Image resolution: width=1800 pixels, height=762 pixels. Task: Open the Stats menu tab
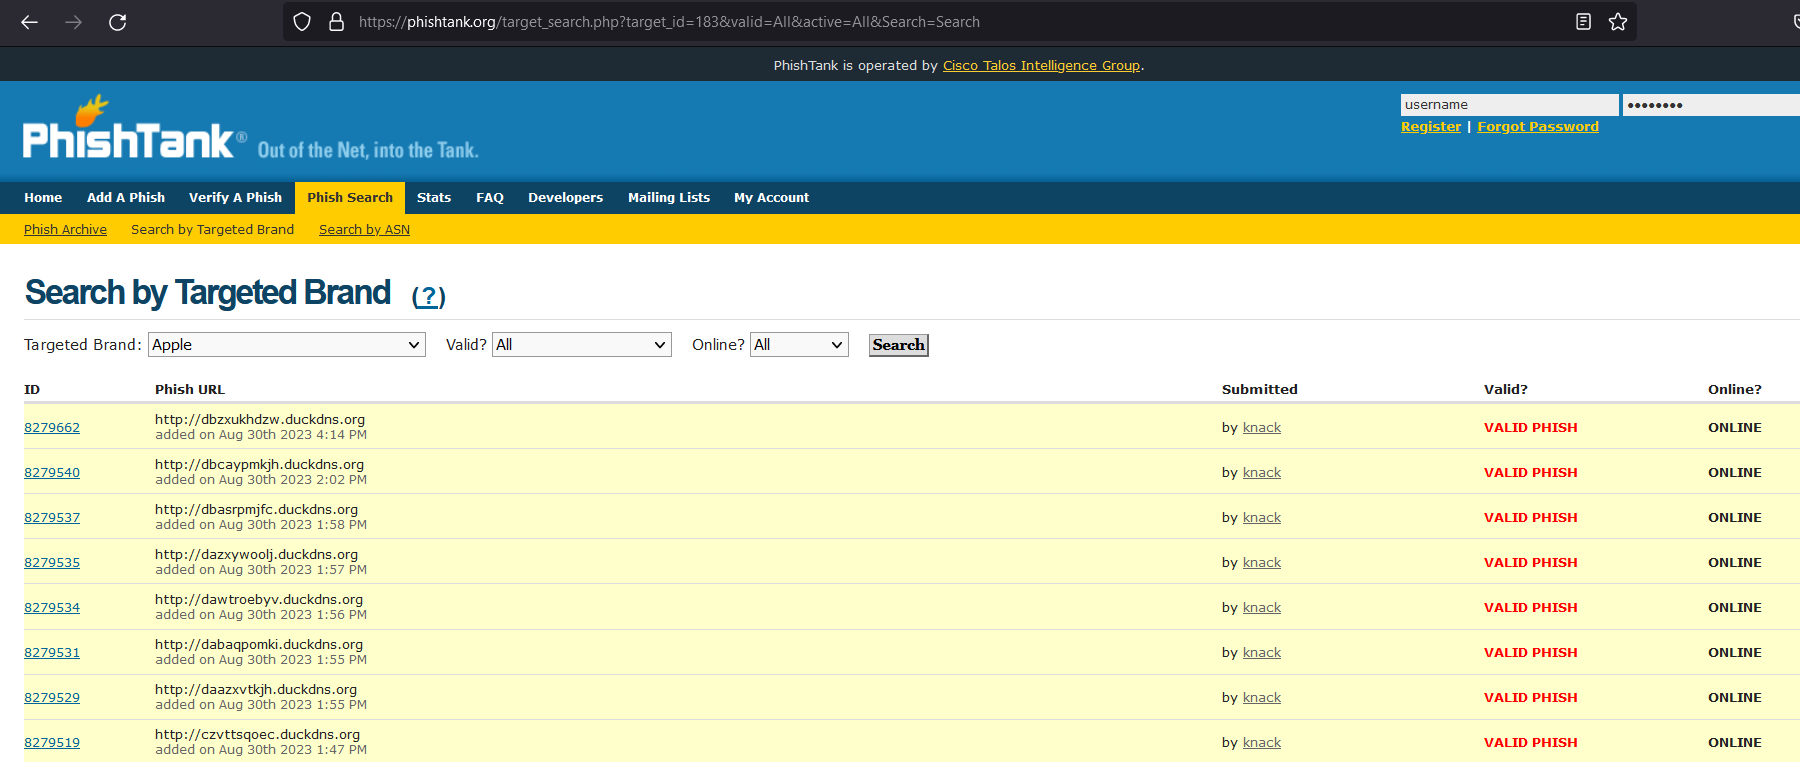(434, 198)
